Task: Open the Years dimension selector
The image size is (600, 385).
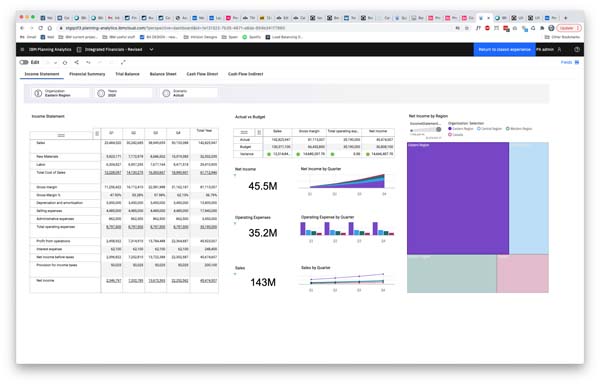Action: 124,93
